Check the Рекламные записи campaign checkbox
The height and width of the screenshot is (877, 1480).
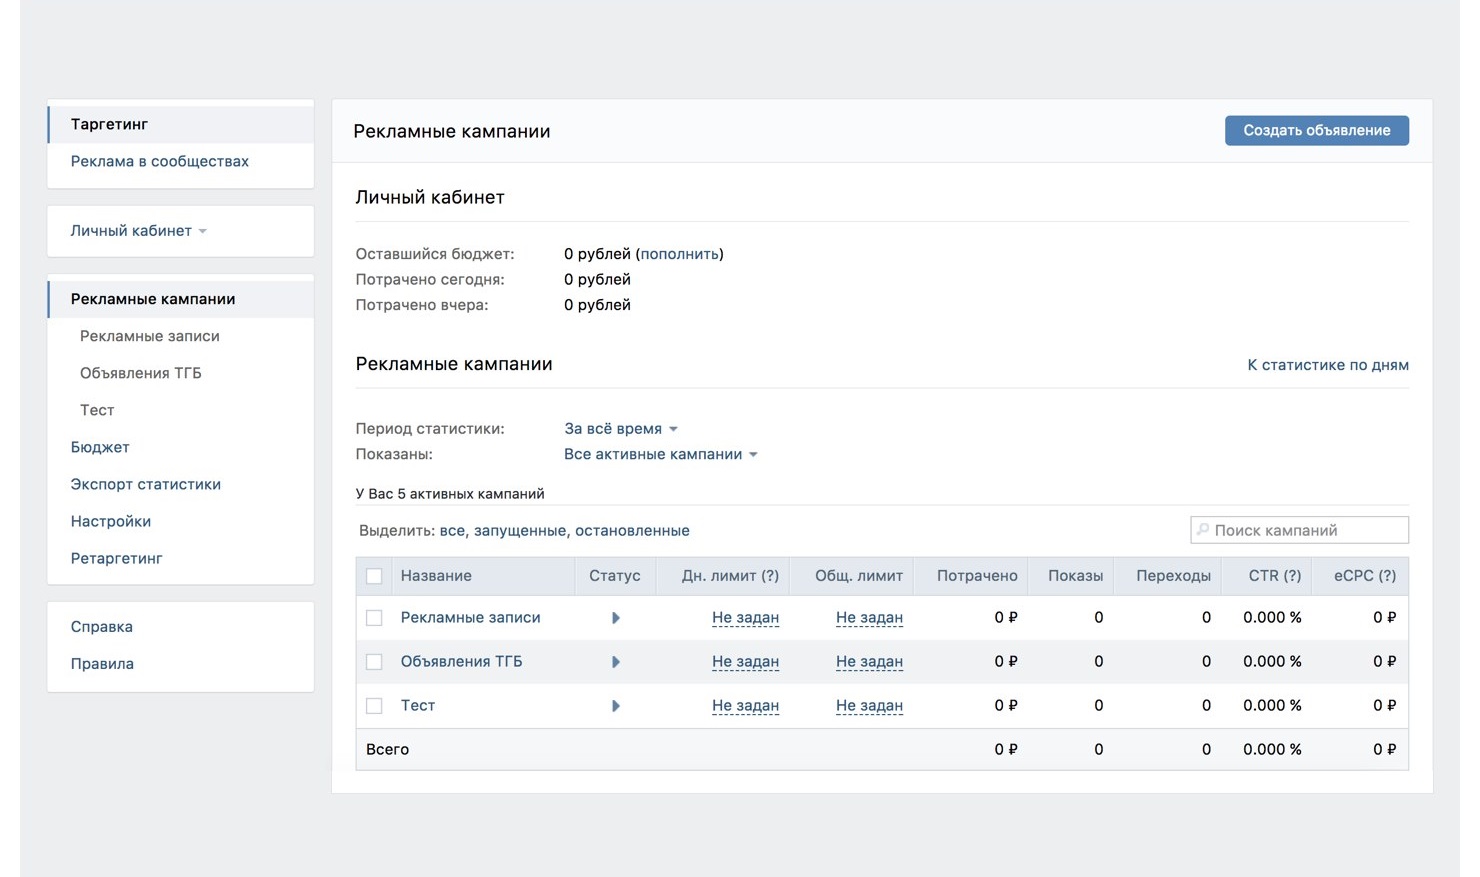click(374, 618)
